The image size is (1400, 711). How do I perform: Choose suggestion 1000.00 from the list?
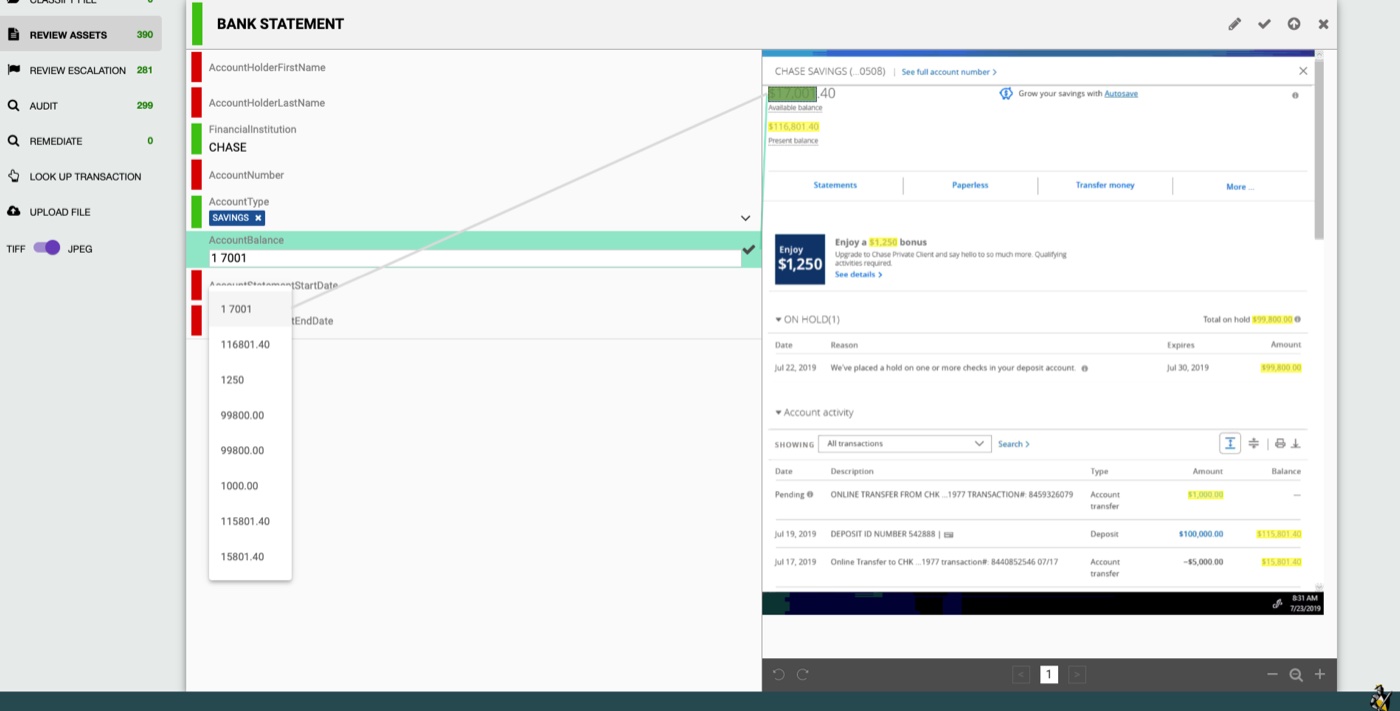(250, 486)
